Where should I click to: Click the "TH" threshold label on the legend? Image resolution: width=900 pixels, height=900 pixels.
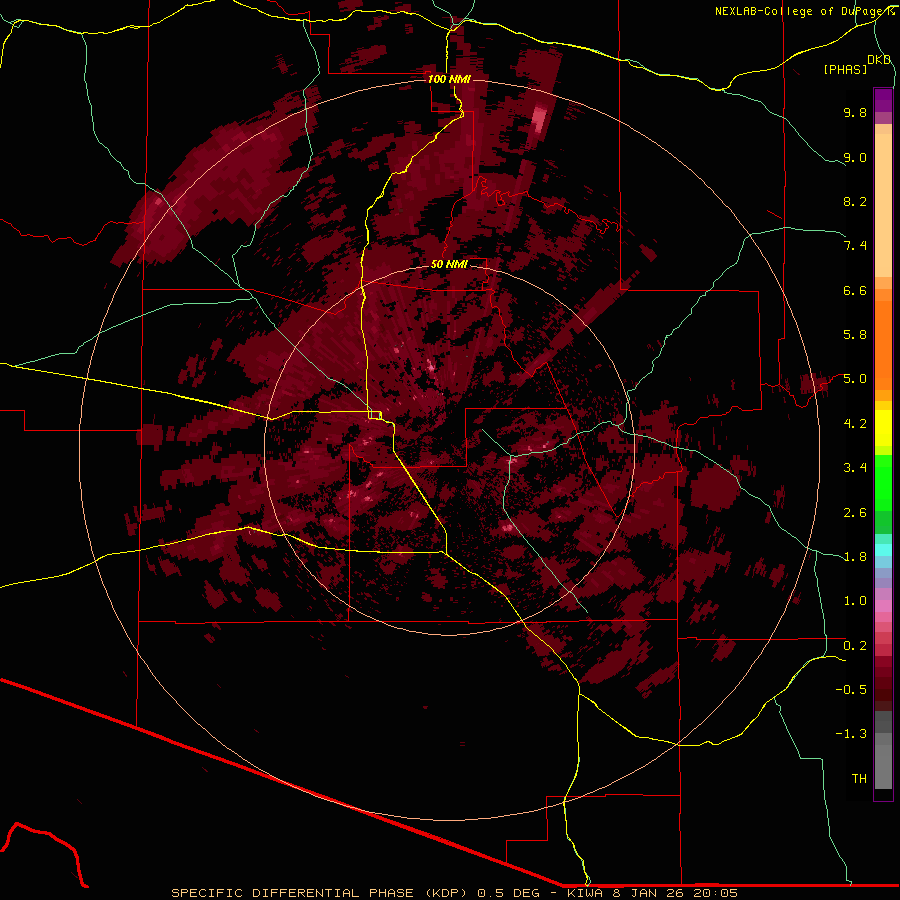[x=859, y=779]
